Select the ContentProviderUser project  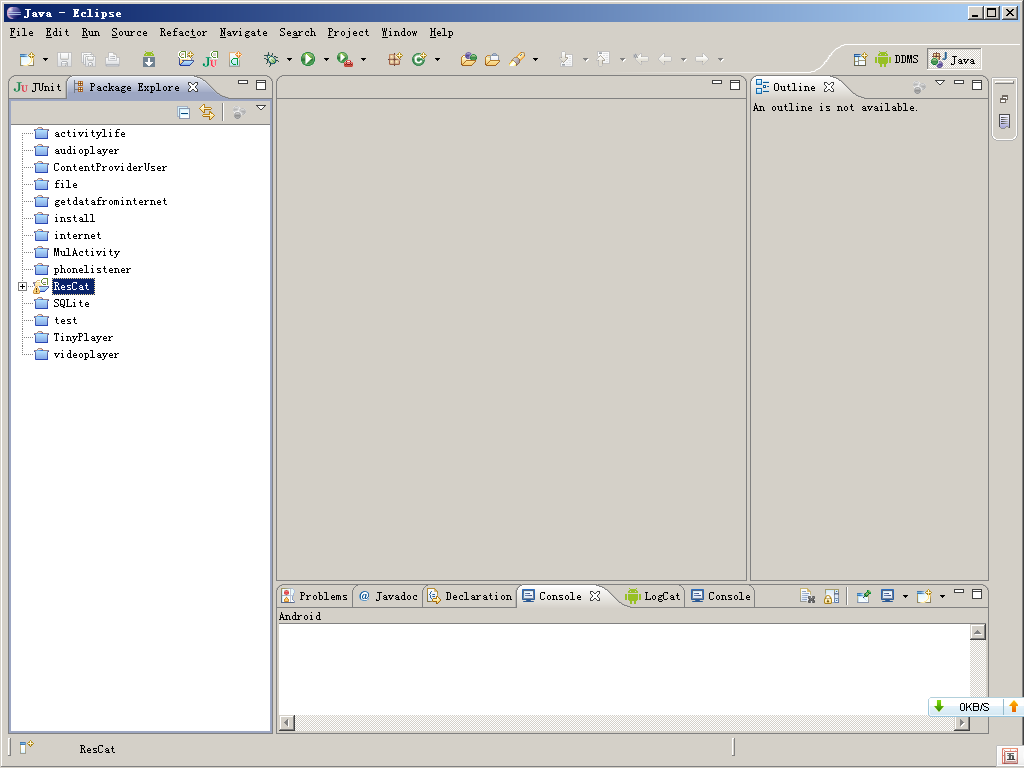(x=110, y=168)
